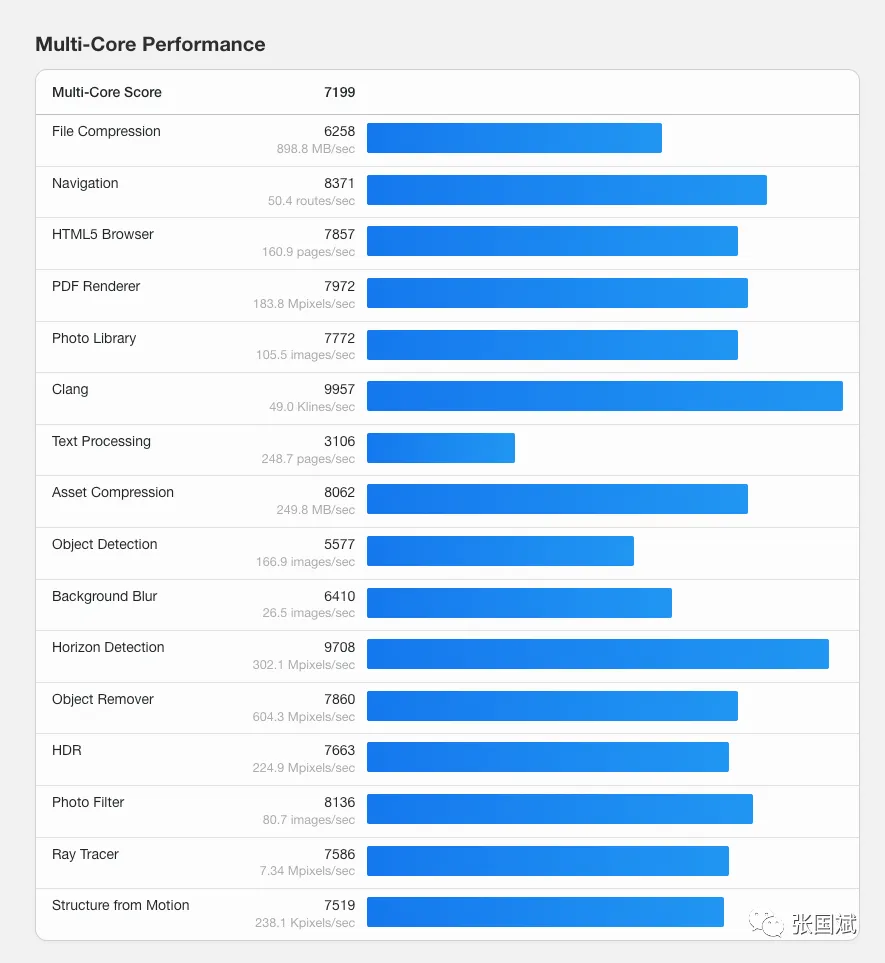Click the Navigation benchmark bar
This screenshot has height=963, width=885.
coord(566,190)
